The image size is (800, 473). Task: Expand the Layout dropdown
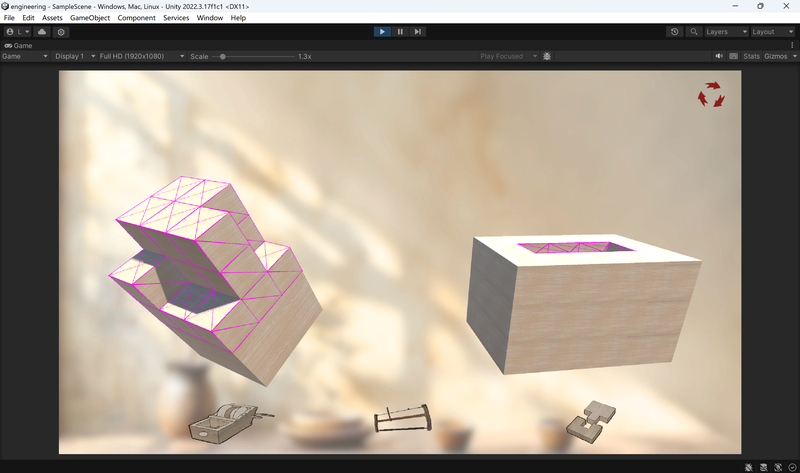(x=772, y=32)
